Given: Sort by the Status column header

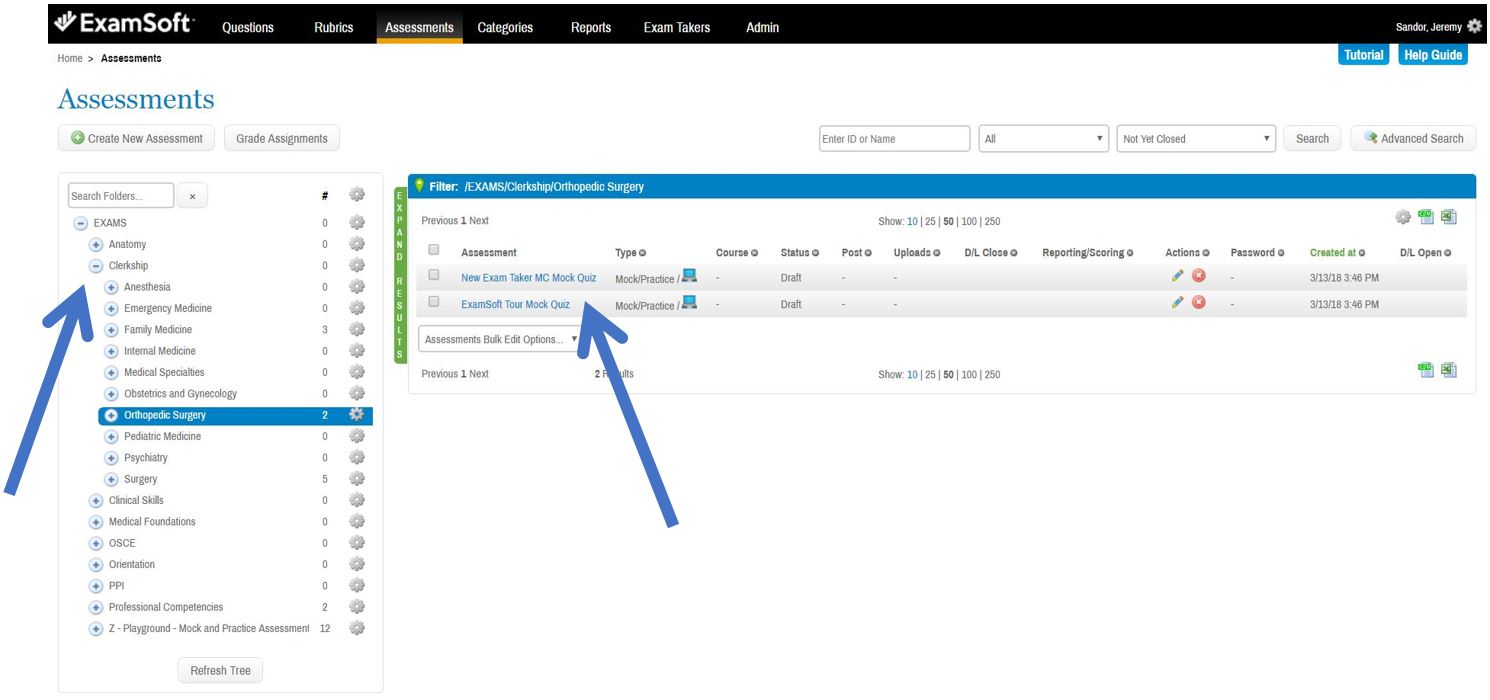Looking at the screenshot, I should (x=799, y=252).
